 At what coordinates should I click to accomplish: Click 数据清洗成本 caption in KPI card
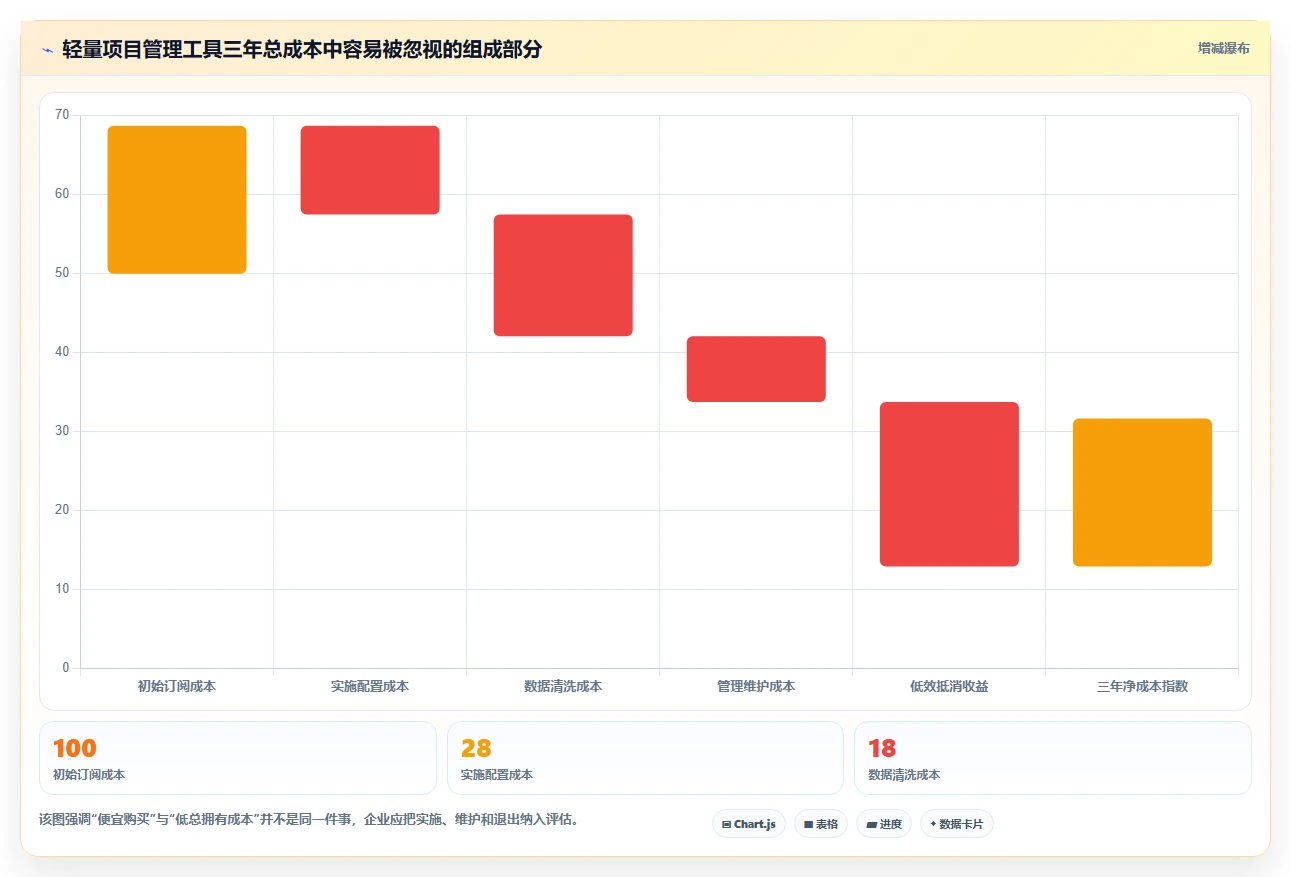click(904, 775)
